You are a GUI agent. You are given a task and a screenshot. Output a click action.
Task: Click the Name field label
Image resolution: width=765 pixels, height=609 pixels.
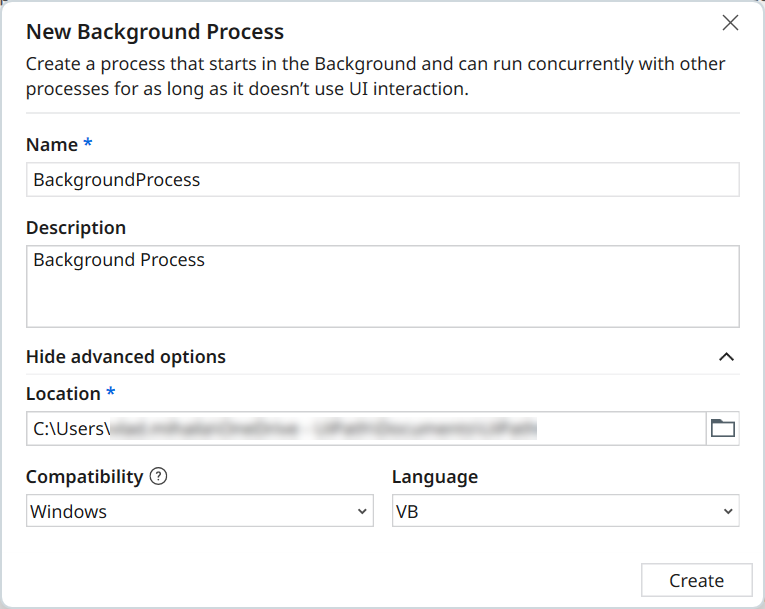52,145
